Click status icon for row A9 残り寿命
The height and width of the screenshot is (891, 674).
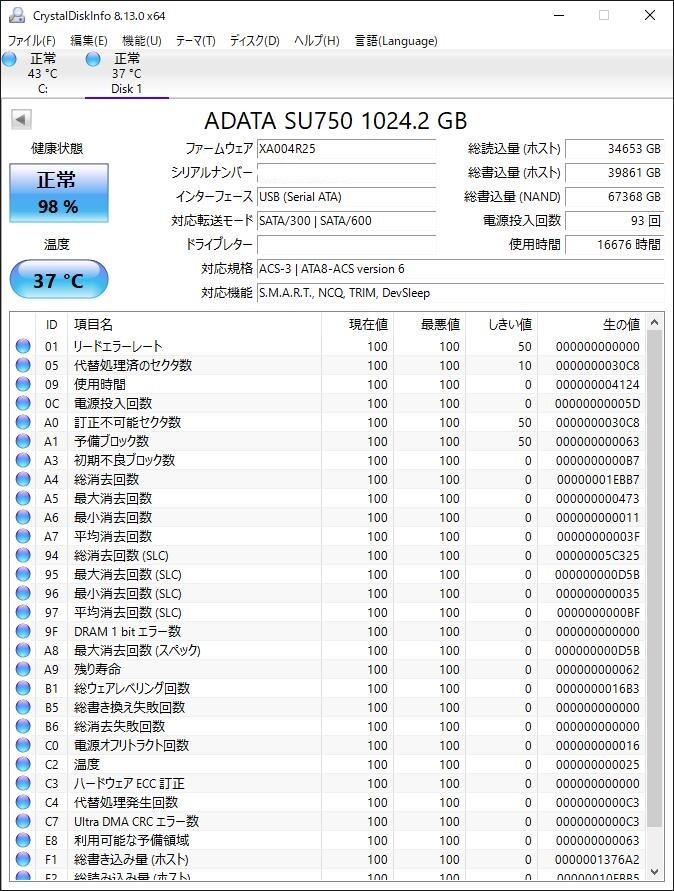[23, 669]
